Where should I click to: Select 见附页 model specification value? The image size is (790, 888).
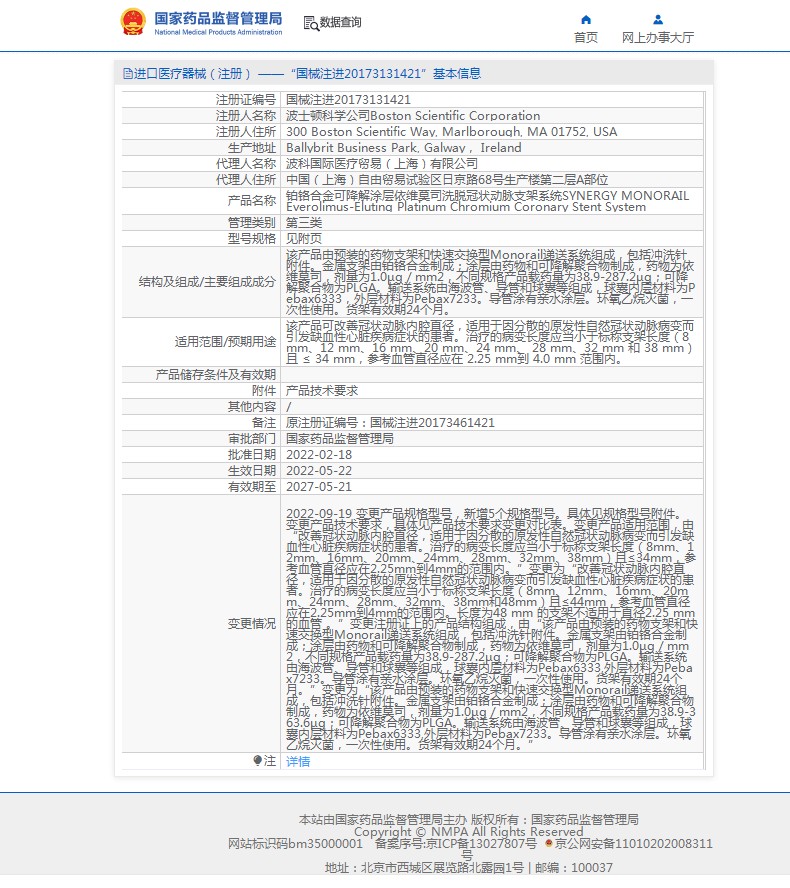(304, 238)
